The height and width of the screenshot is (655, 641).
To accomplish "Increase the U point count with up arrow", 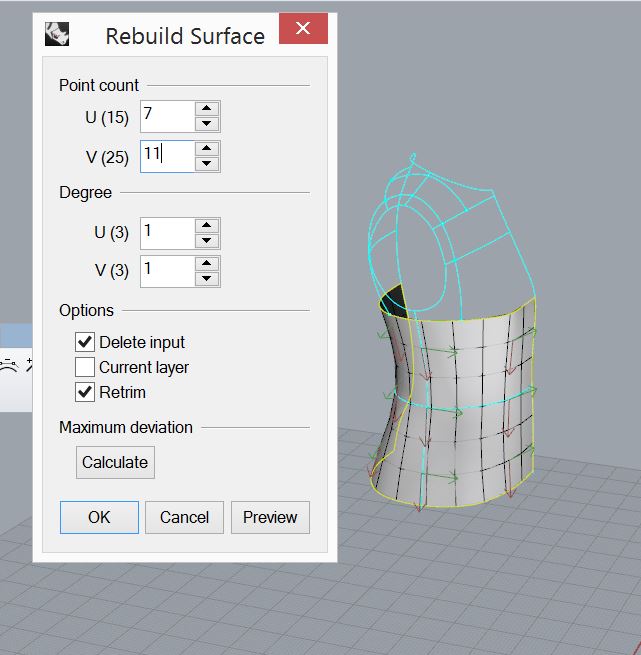I will click(207, 109).
